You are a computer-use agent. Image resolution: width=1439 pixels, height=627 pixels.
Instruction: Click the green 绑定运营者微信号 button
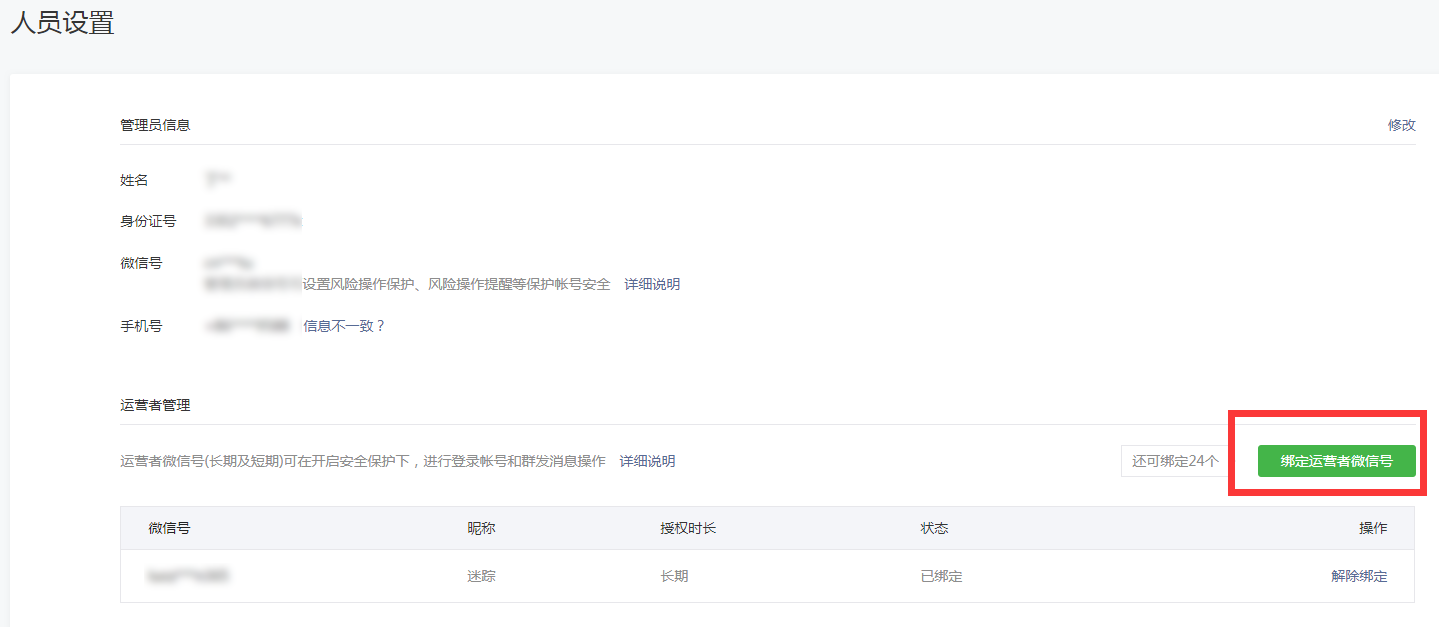pos(1336,461)
